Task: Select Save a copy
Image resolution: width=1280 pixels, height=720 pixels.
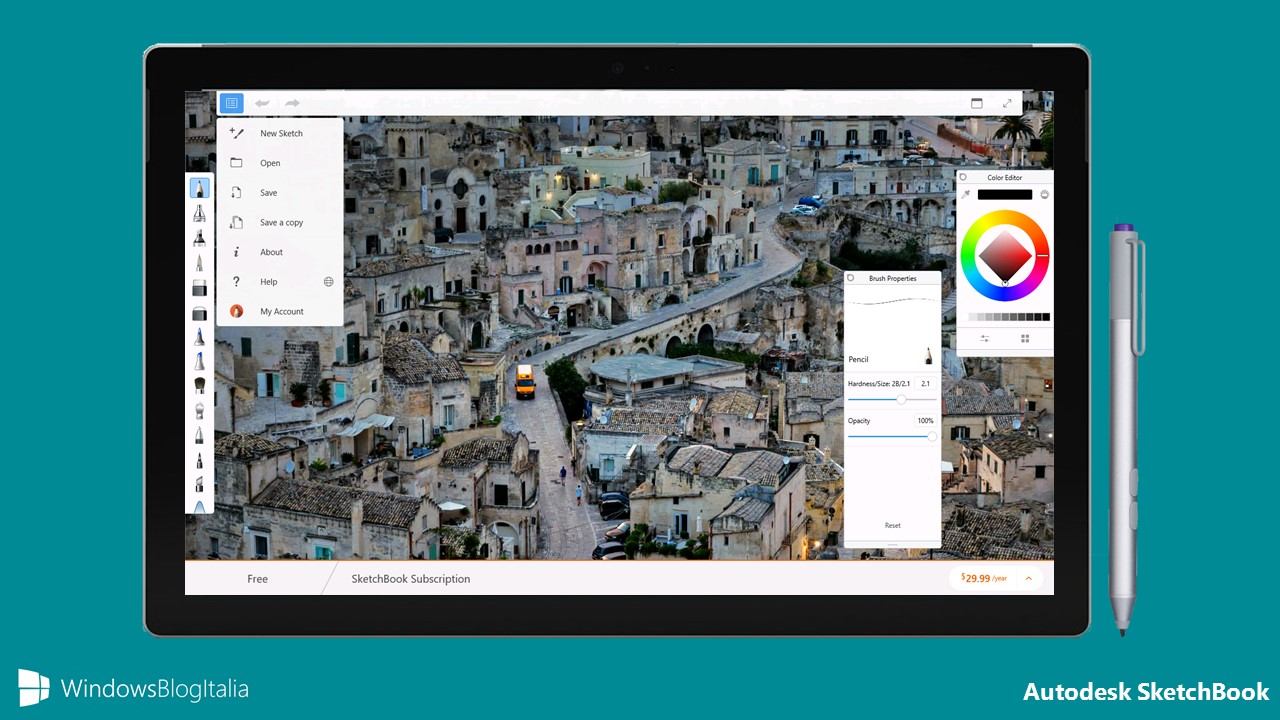Action: pyautogui.click(x=280, y=222)
